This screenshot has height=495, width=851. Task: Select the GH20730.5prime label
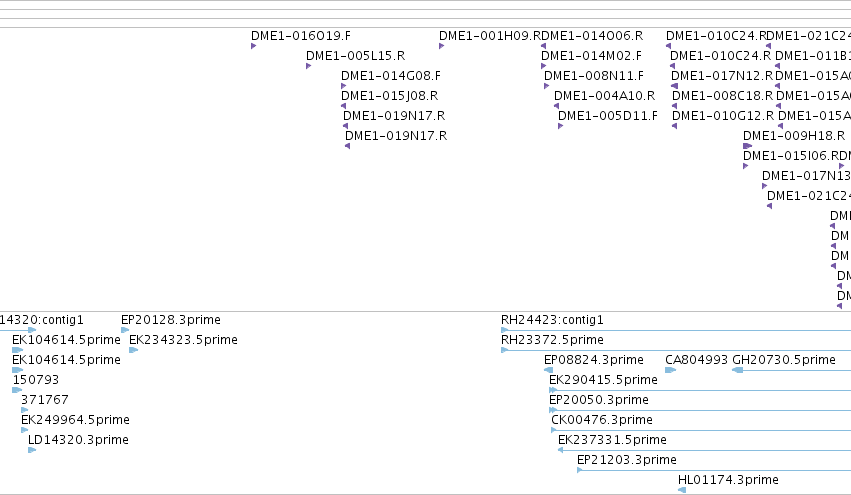pyautogui.click(x=784, y=360)
